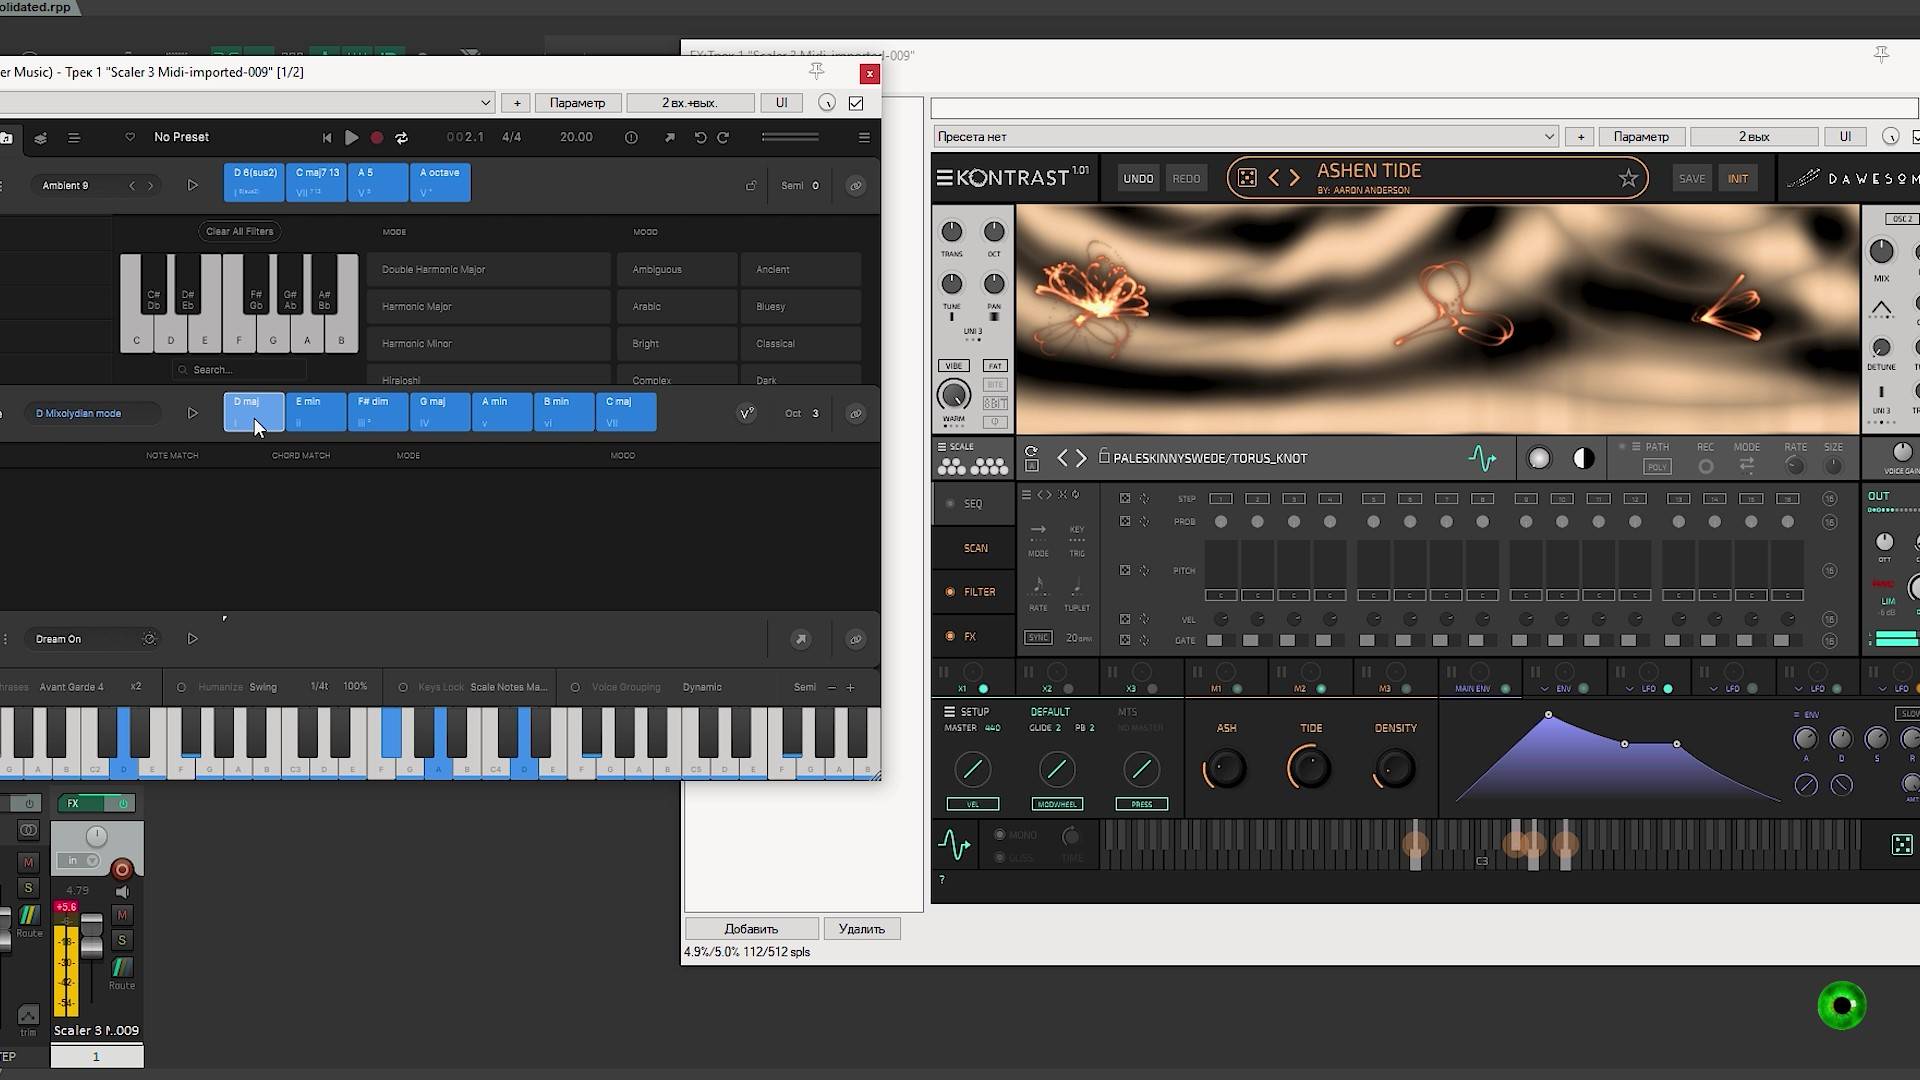Enable Keys Lock radio toggle

[403, 687]
